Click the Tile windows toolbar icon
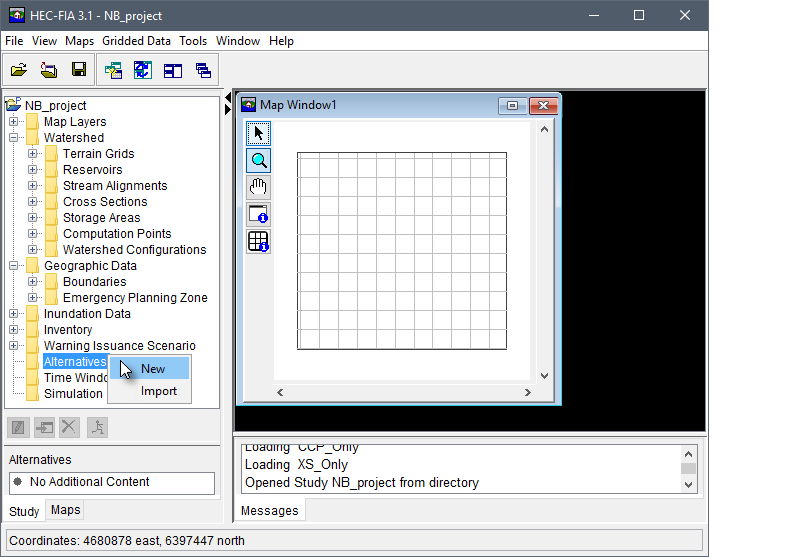802x557 pixels. pyautogui.click(x=173, y=70)
